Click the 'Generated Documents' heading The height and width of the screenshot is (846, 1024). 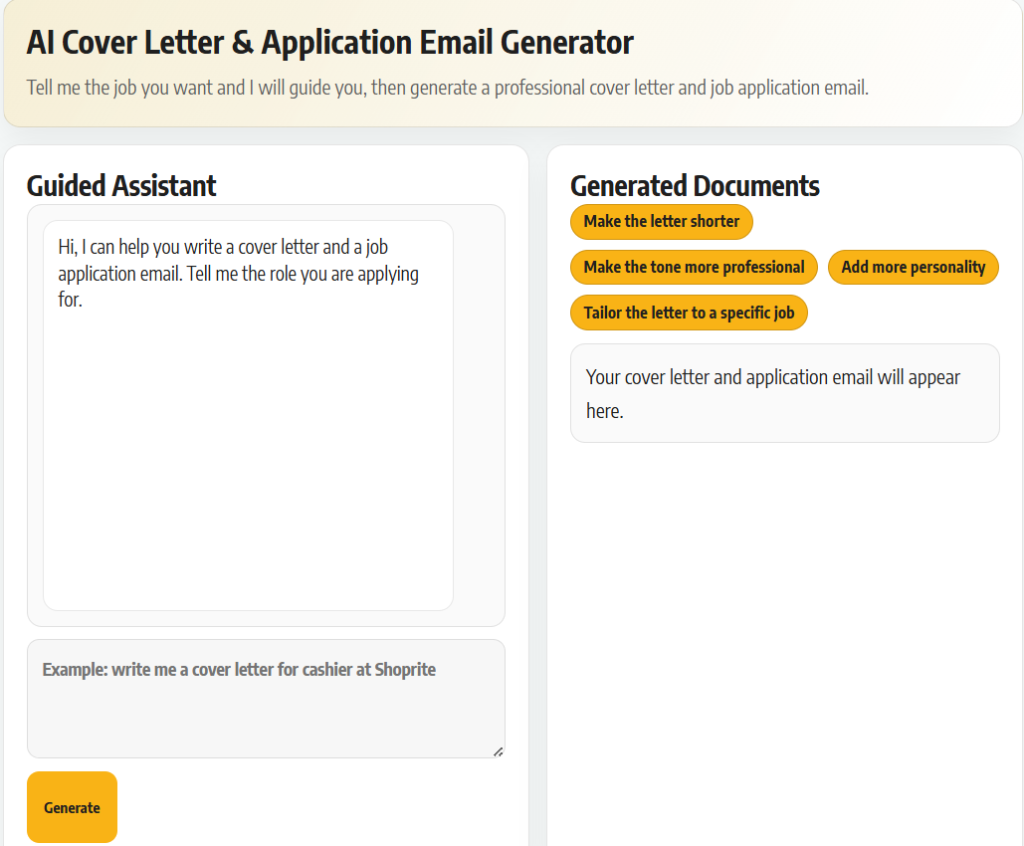[694, 186]
